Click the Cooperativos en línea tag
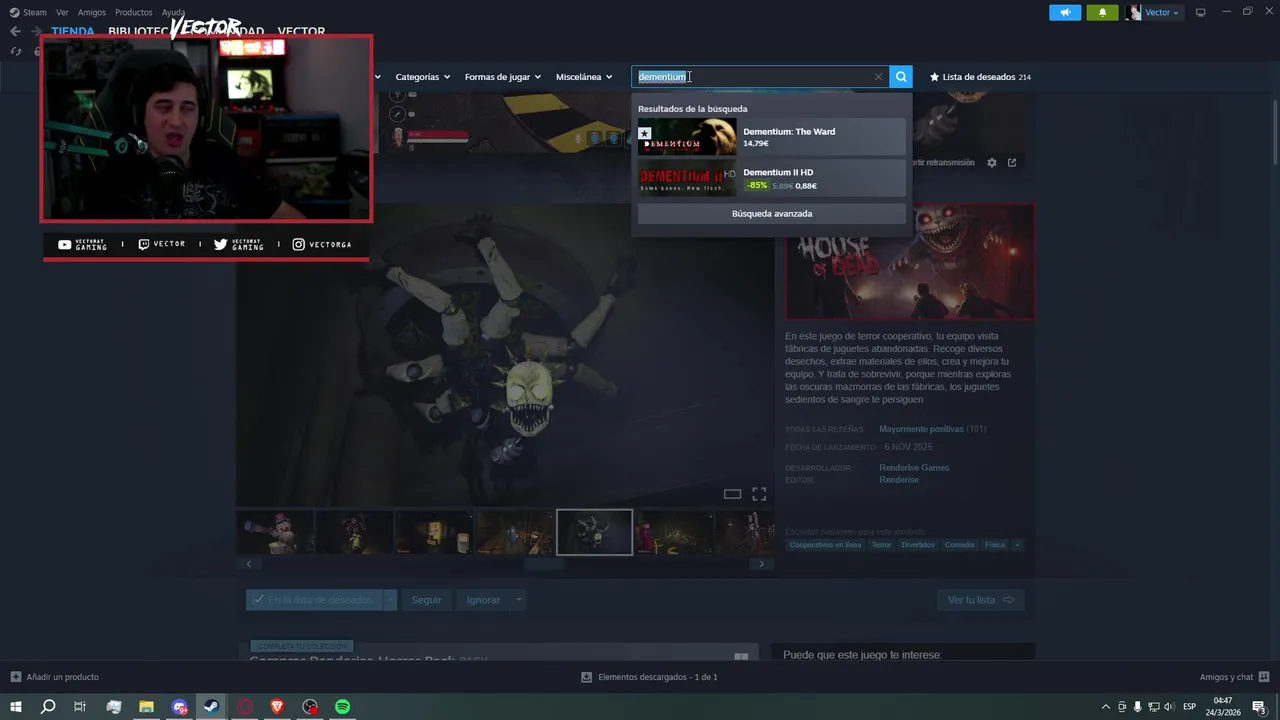 (825, 545)
